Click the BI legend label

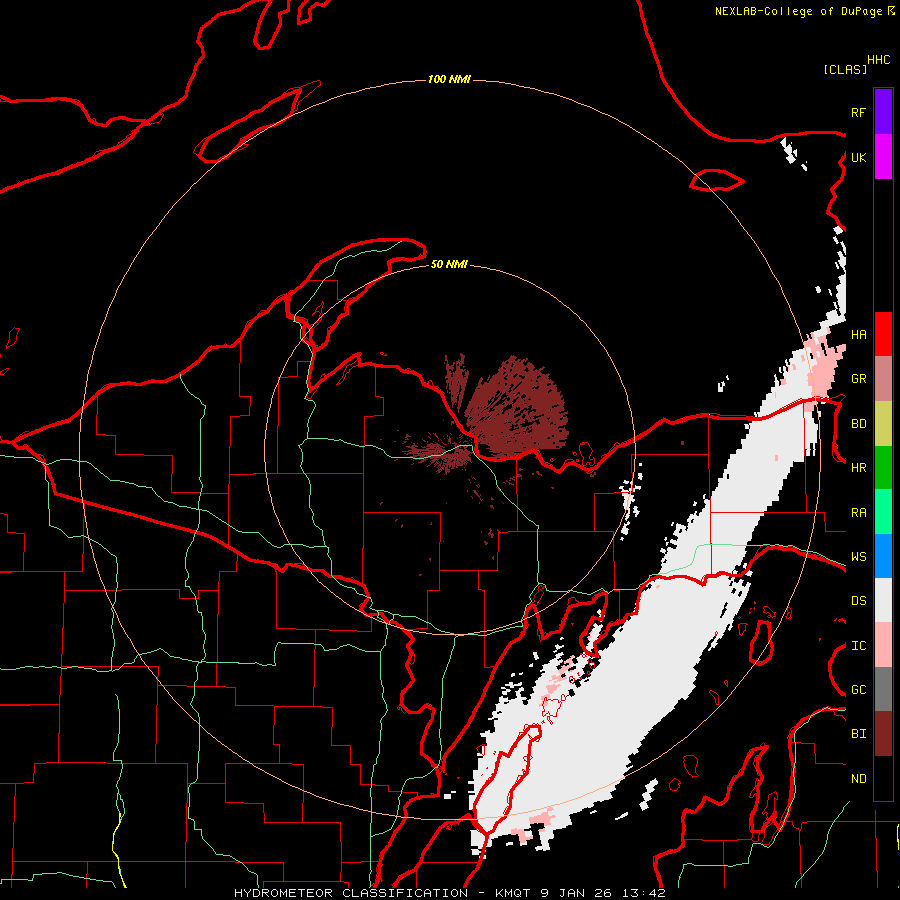[858, 734]
